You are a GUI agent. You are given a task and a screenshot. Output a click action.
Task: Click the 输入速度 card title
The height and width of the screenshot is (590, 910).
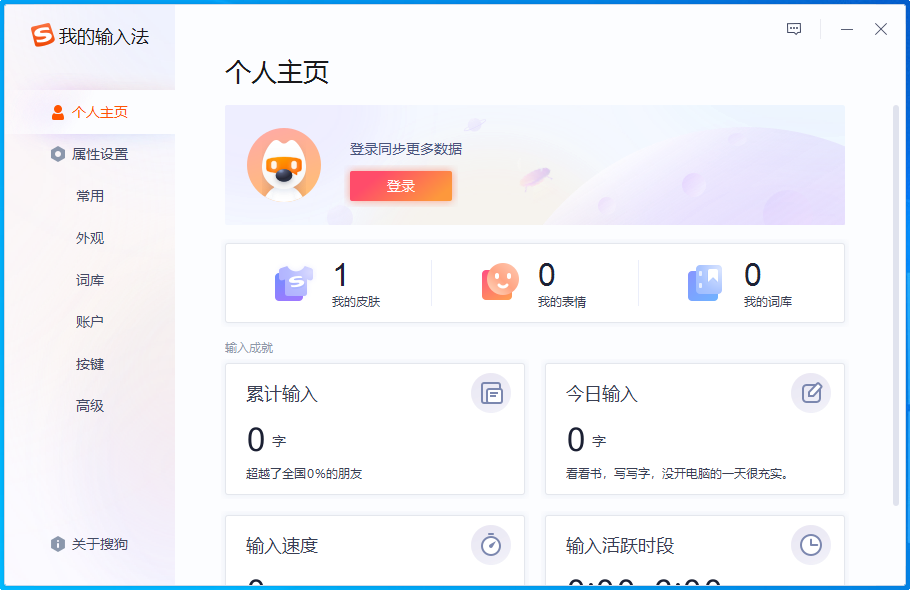tap(282, 546)
